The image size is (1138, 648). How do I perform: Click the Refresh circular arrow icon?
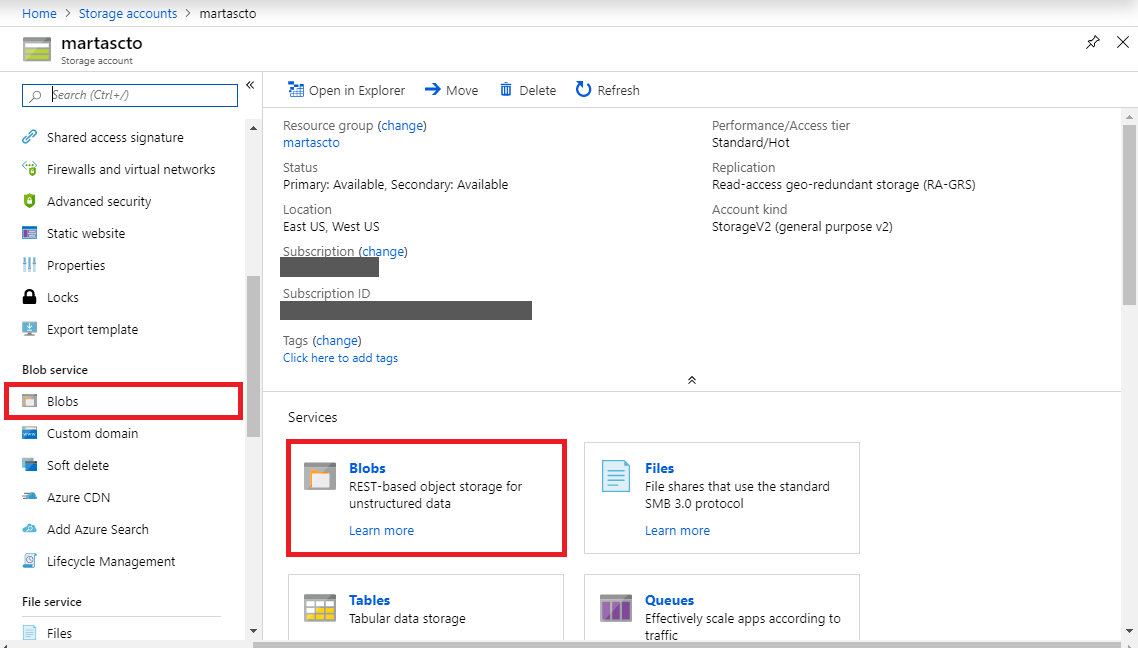coord(584,89)
